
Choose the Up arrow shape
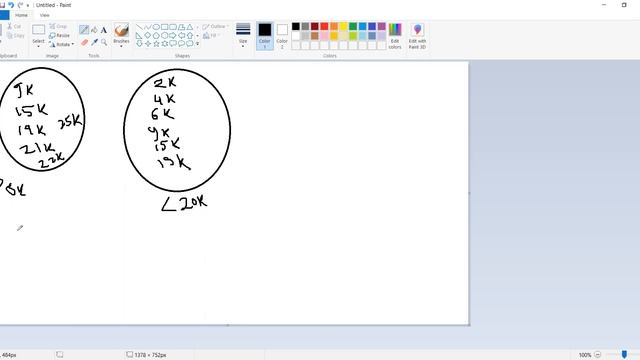point(190,36)
